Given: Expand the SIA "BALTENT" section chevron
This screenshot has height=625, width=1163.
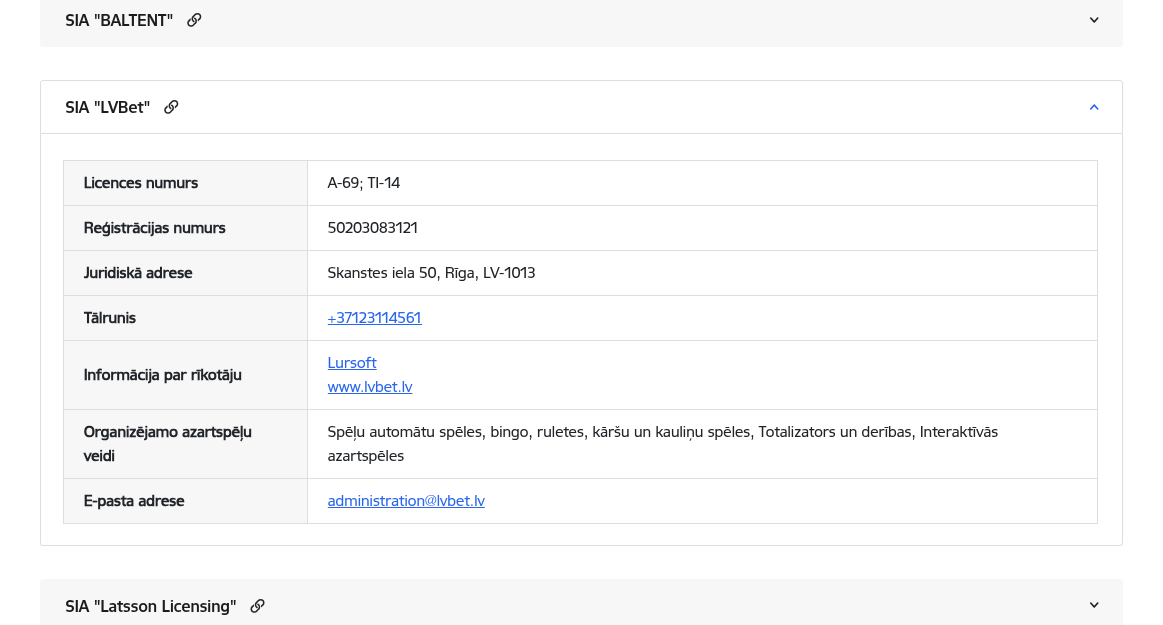Looking at the screenshot, I should pyautogui.click(x=1094, y=20).
